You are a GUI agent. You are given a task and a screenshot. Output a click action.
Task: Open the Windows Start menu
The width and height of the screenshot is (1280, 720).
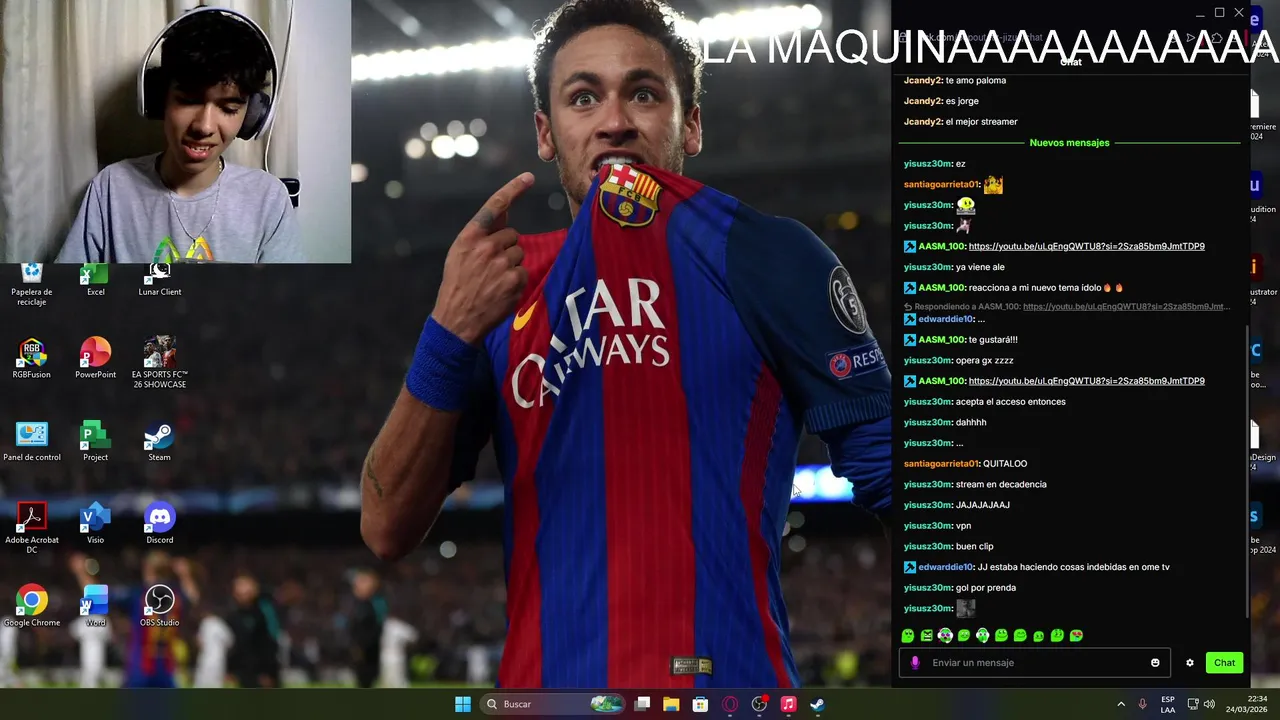[463, 704]
